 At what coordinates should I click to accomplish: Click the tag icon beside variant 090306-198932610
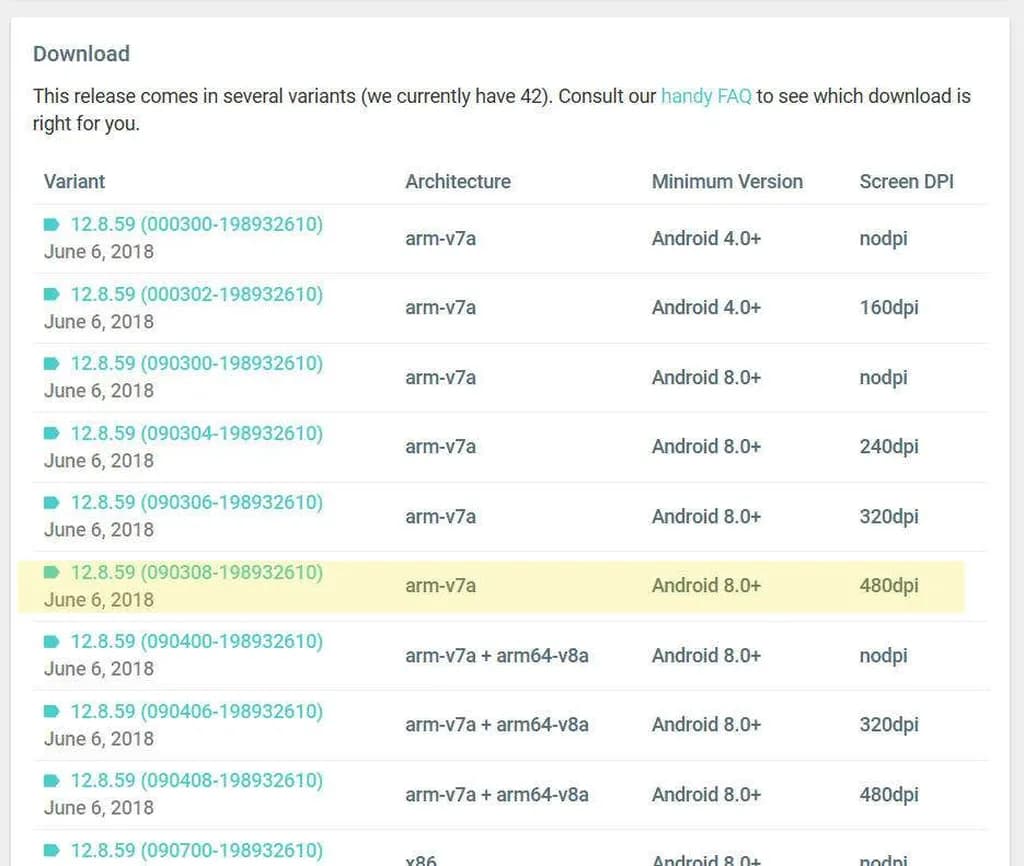[x=52, y=503]
